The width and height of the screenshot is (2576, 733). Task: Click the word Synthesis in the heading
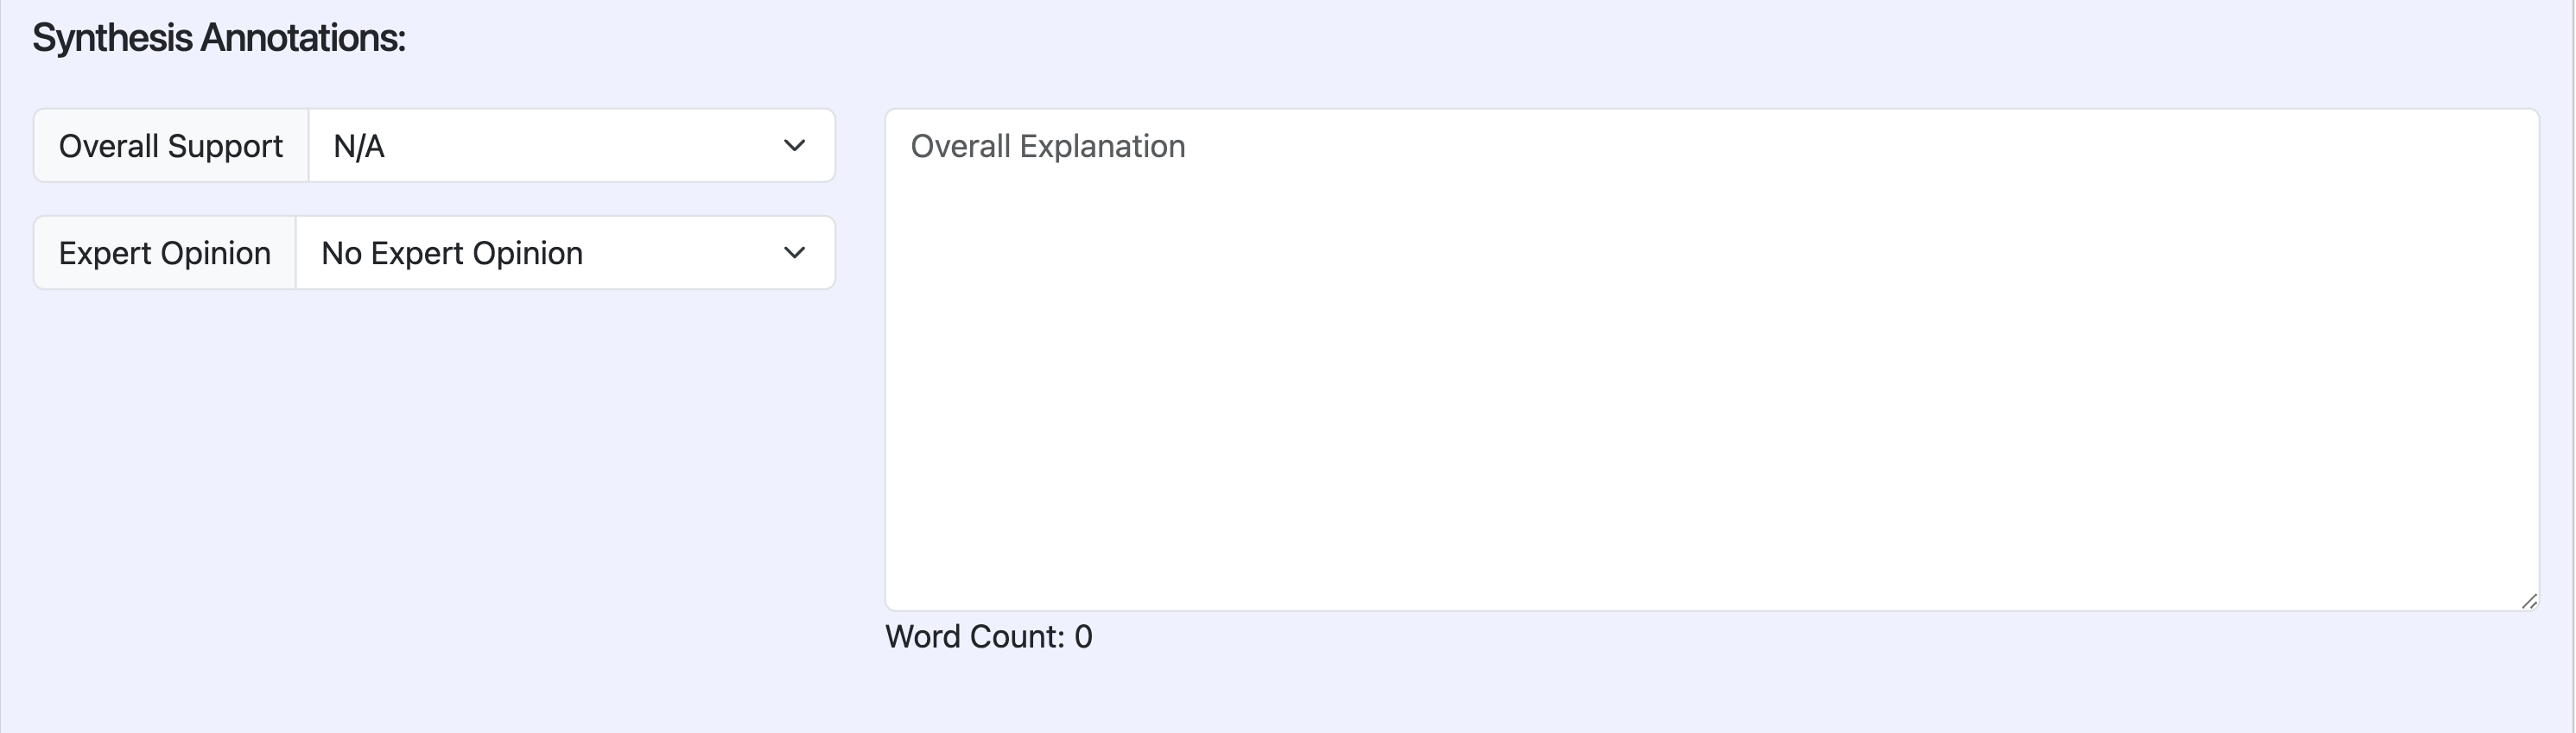(112, 38)
